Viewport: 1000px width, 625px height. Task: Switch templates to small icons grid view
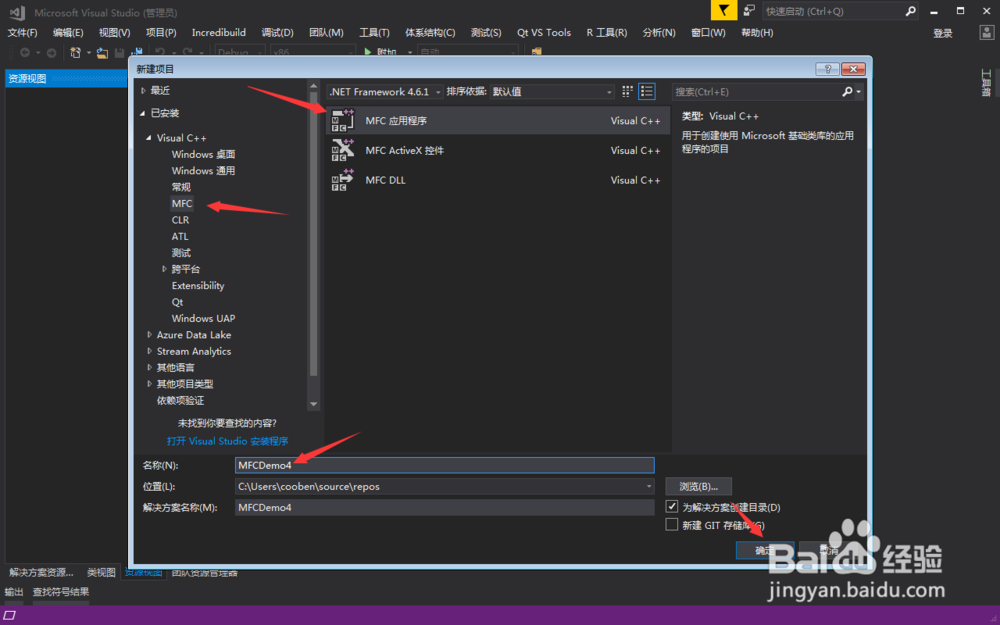tap(628, 92)
